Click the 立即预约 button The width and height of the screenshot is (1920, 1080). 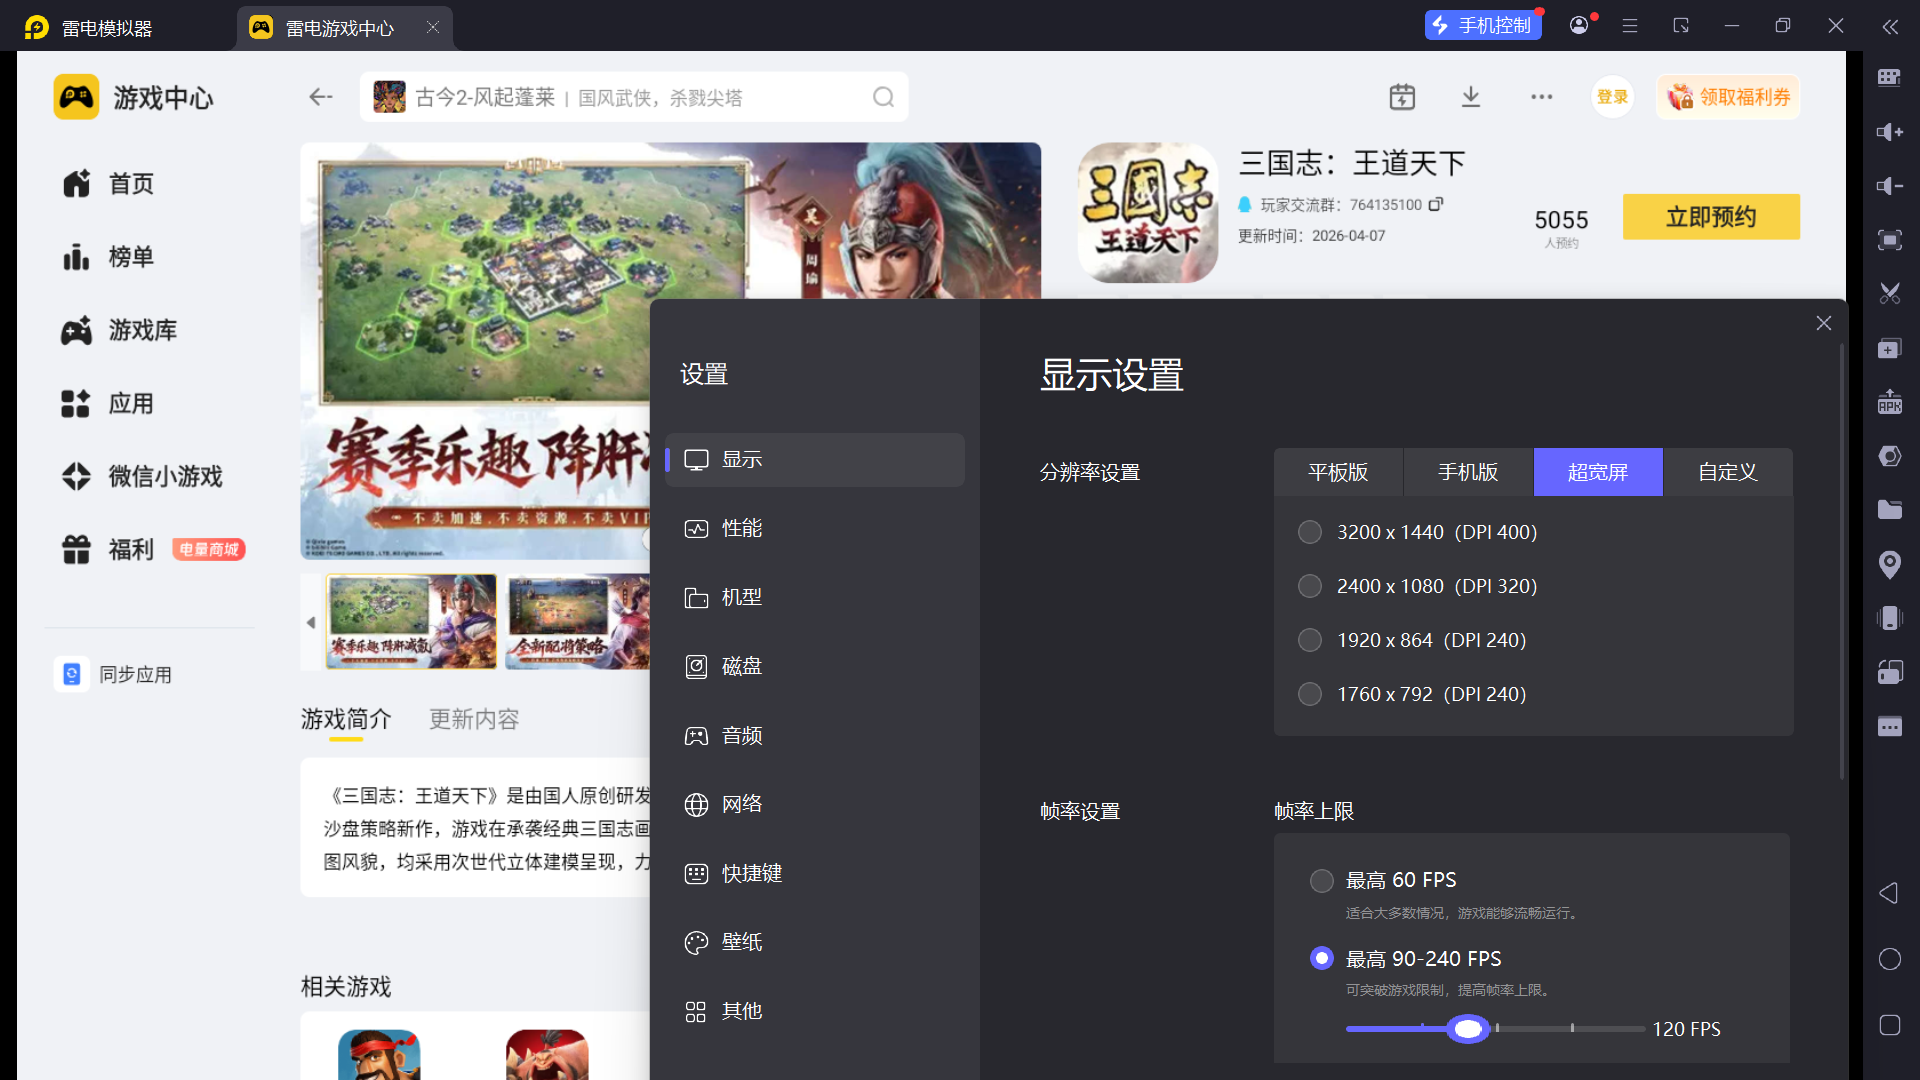click(1711, 217)
